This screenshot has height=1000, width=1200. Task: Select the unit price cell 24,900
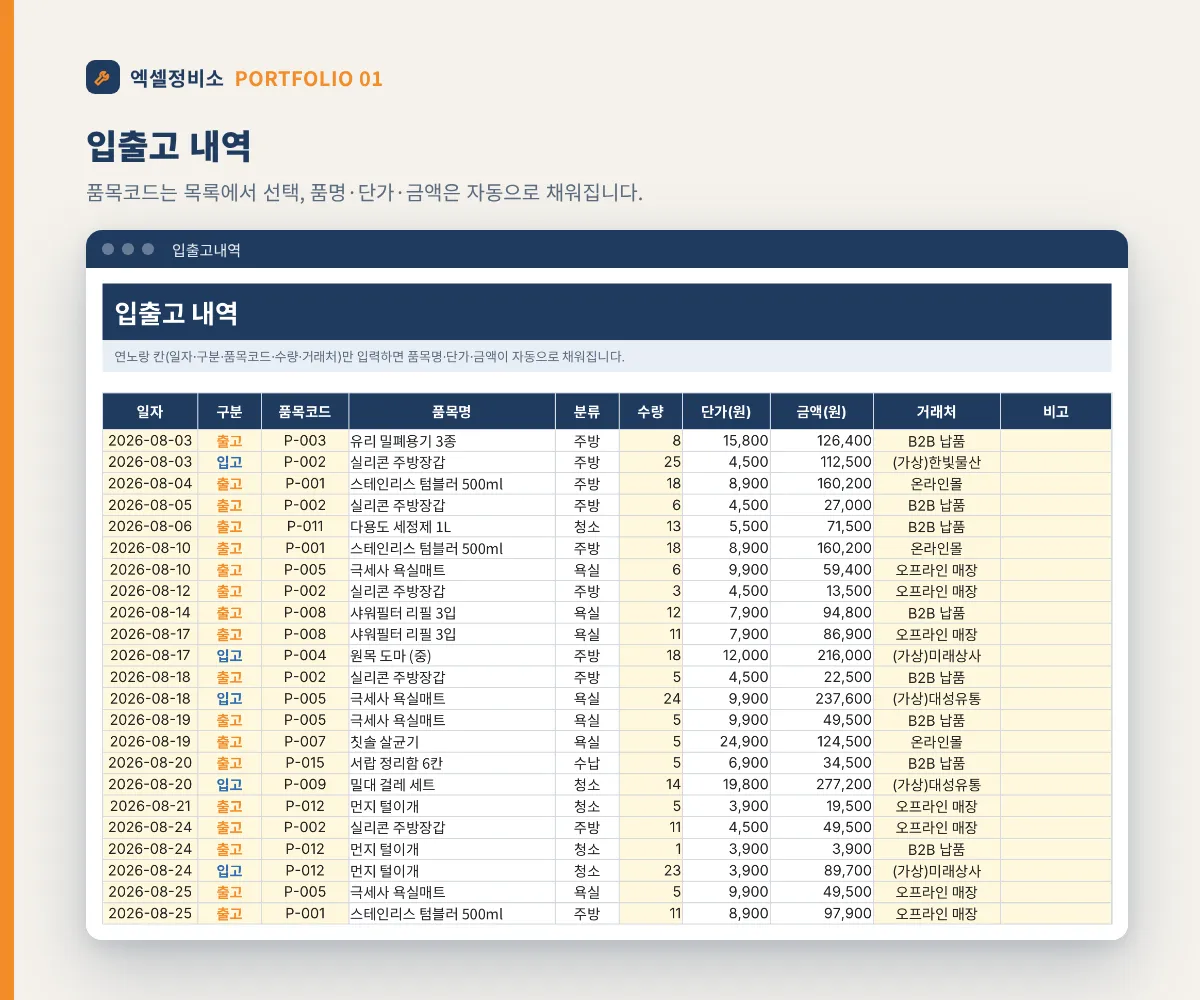pyautogui.click(x=727, y=741)
